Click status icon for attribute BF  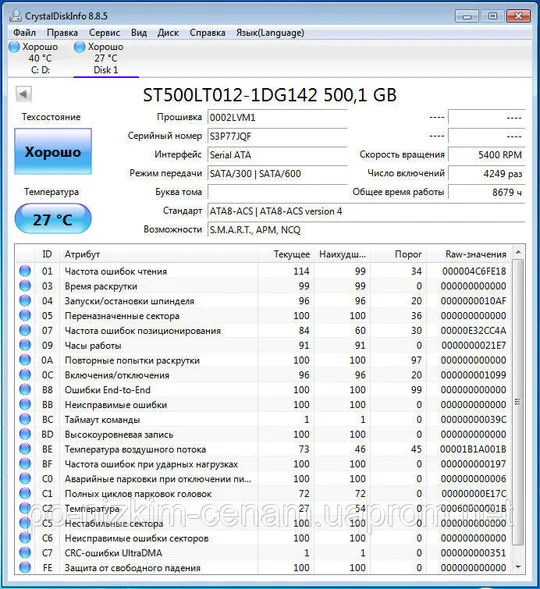click(25, 464)
